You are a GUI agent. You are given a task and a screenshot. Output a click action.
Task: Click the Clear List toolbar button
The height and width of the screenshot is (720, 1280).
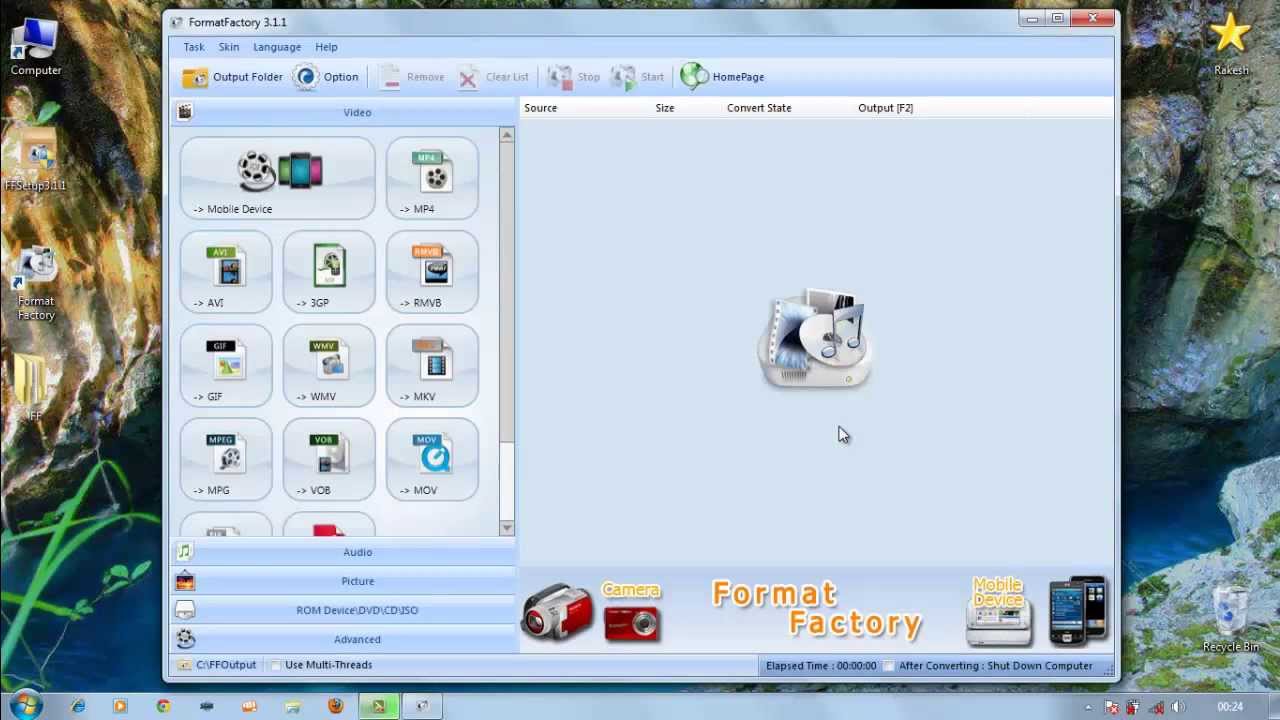(x=493, y=77)
